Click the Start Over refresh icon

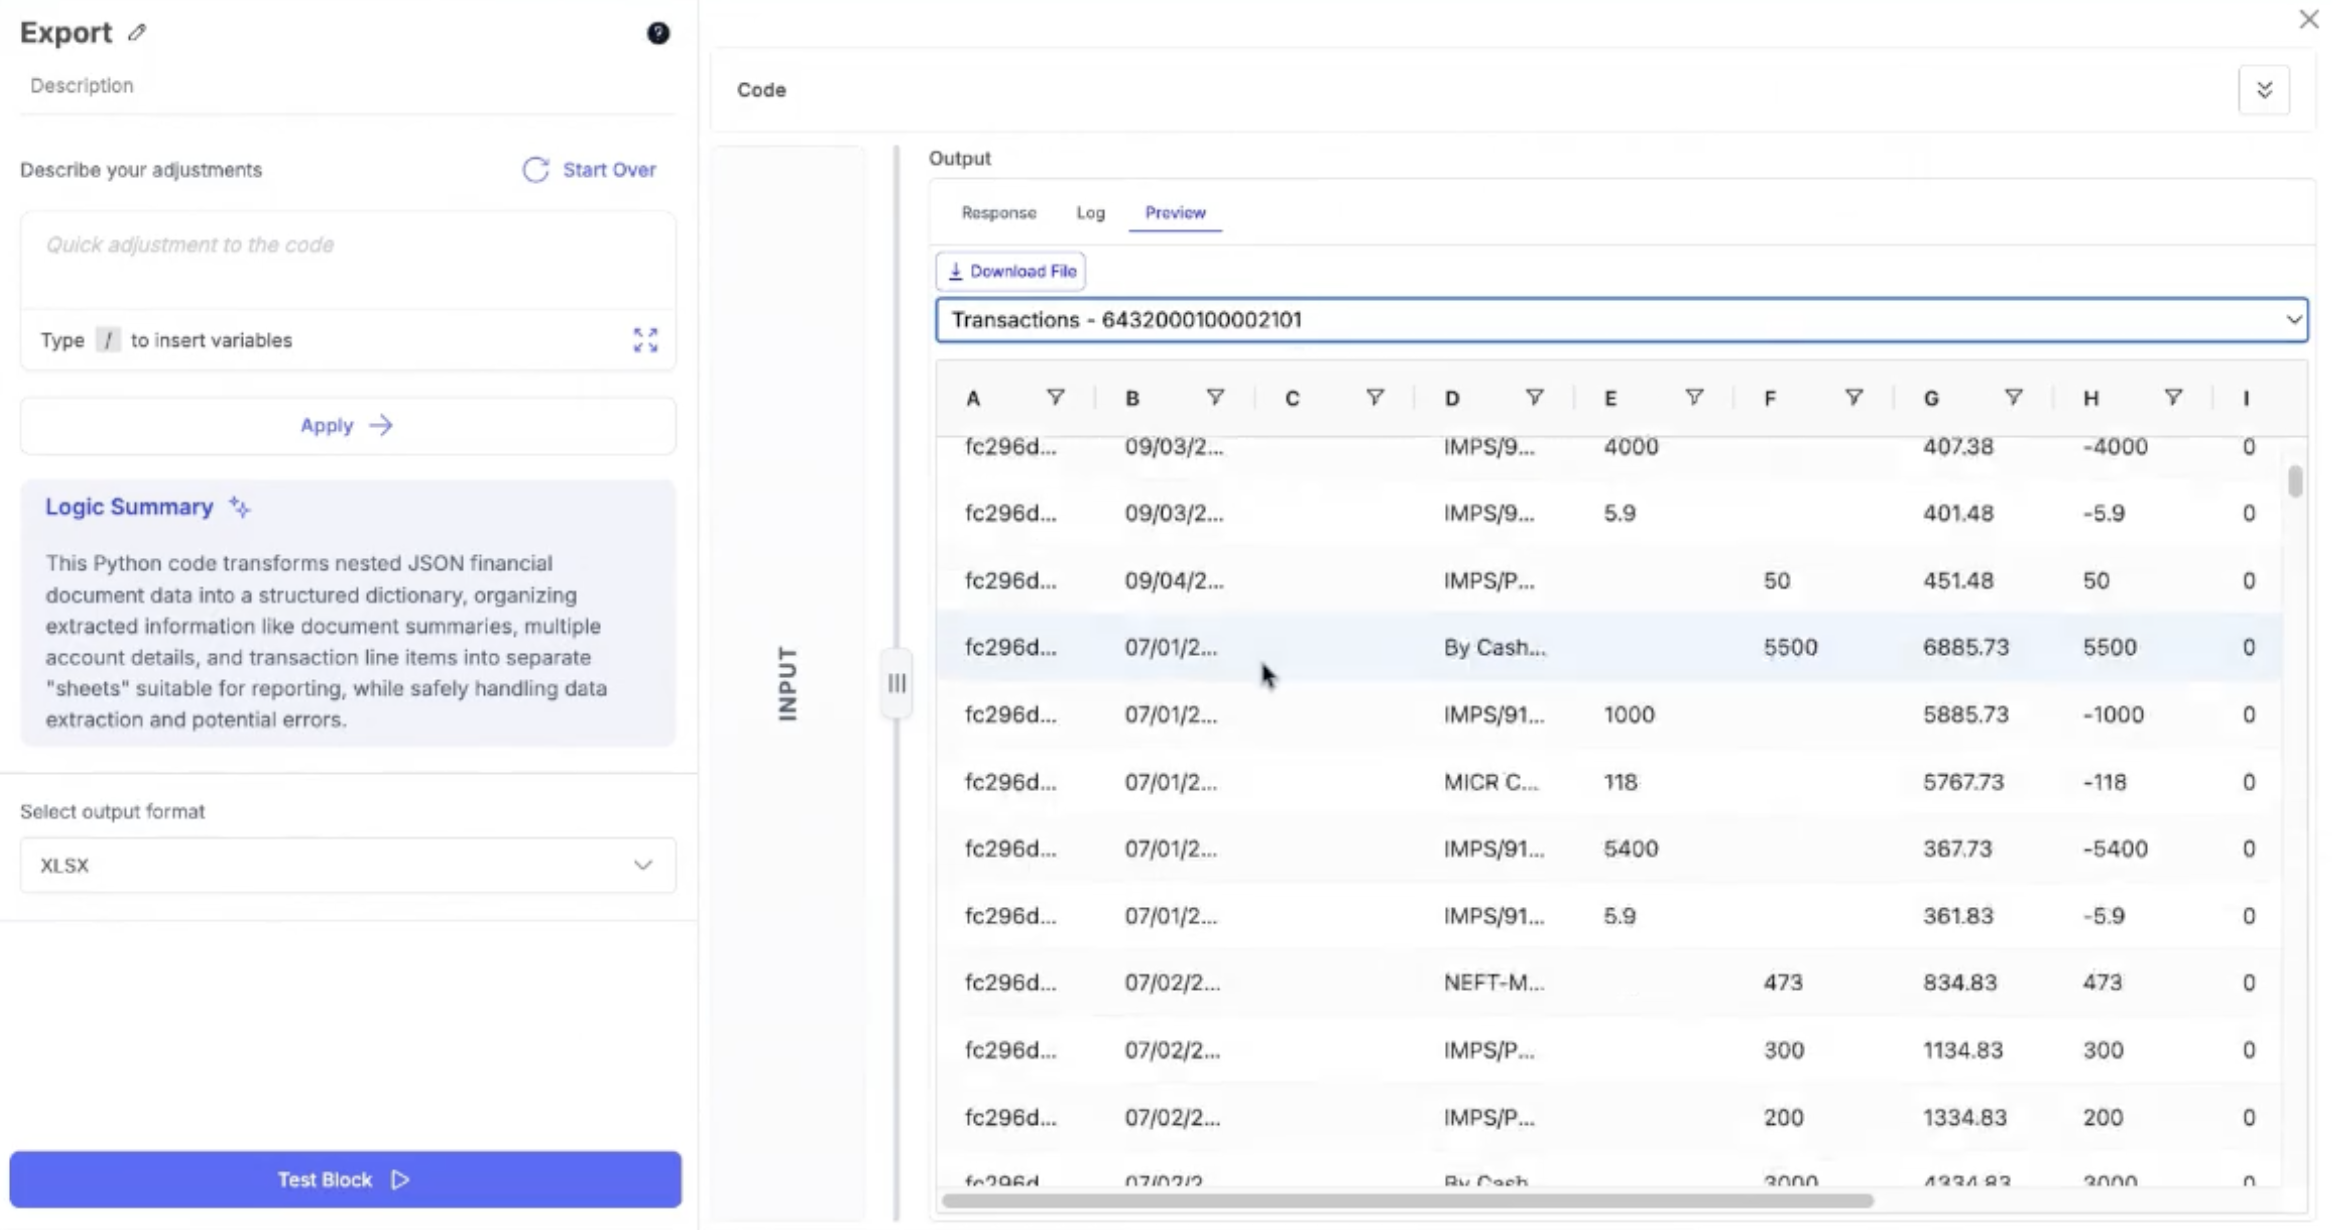pyautogui.click(x=536, y=170)
